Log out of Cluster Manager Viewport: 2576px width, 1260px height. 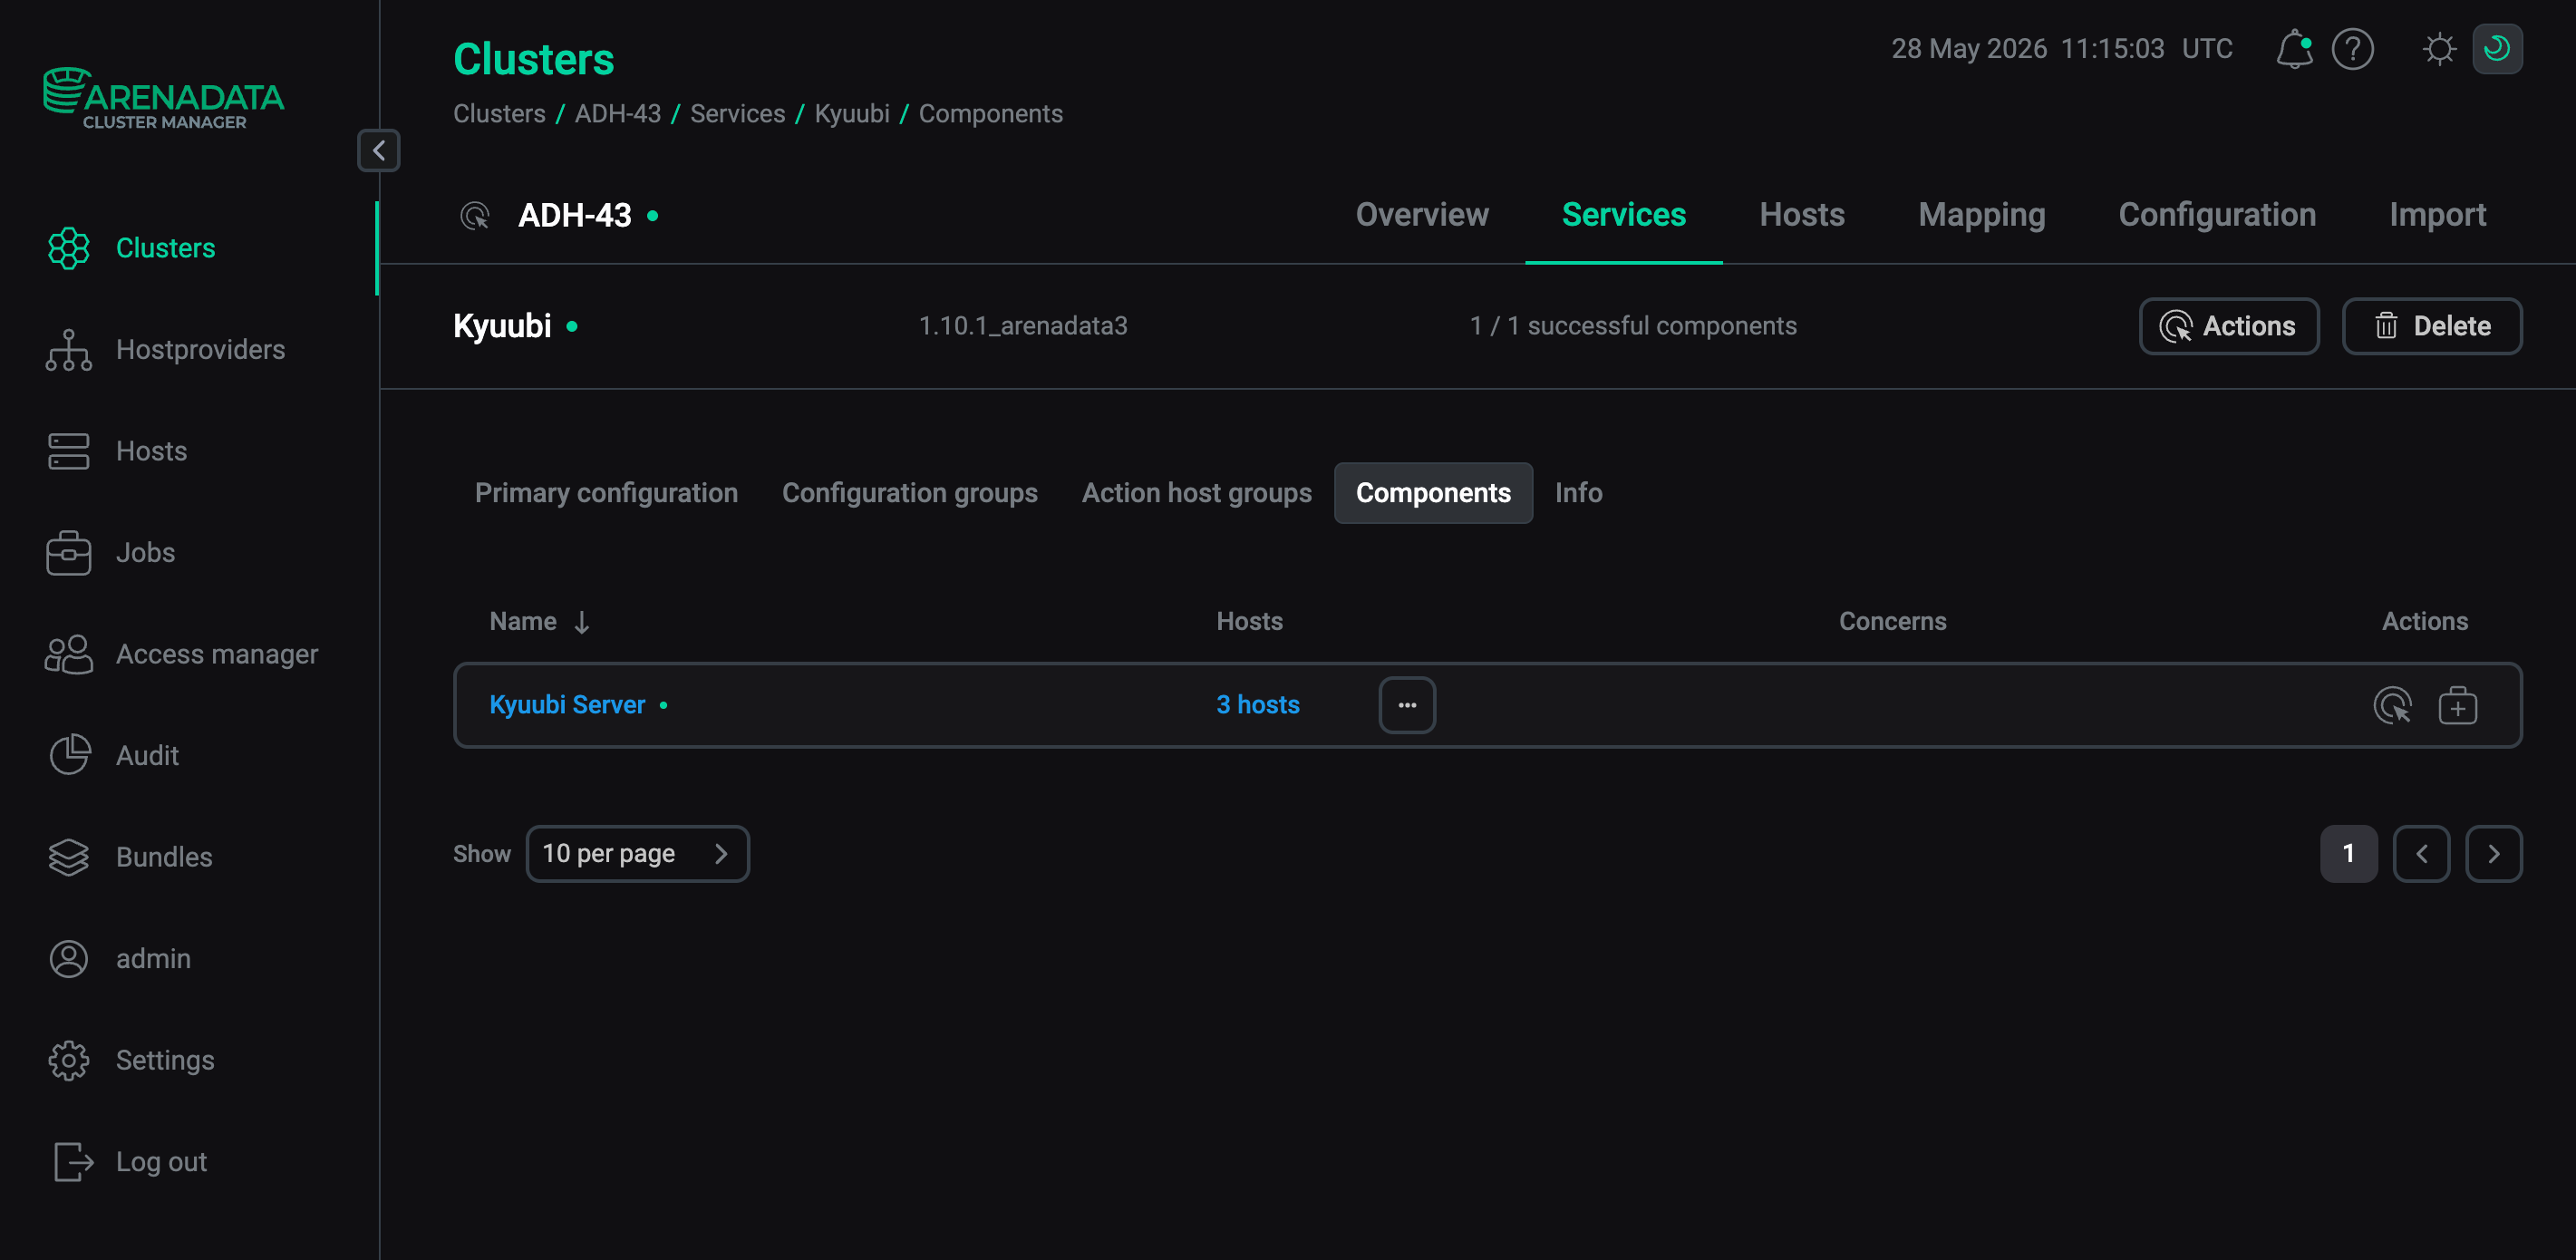[161, 1162]
